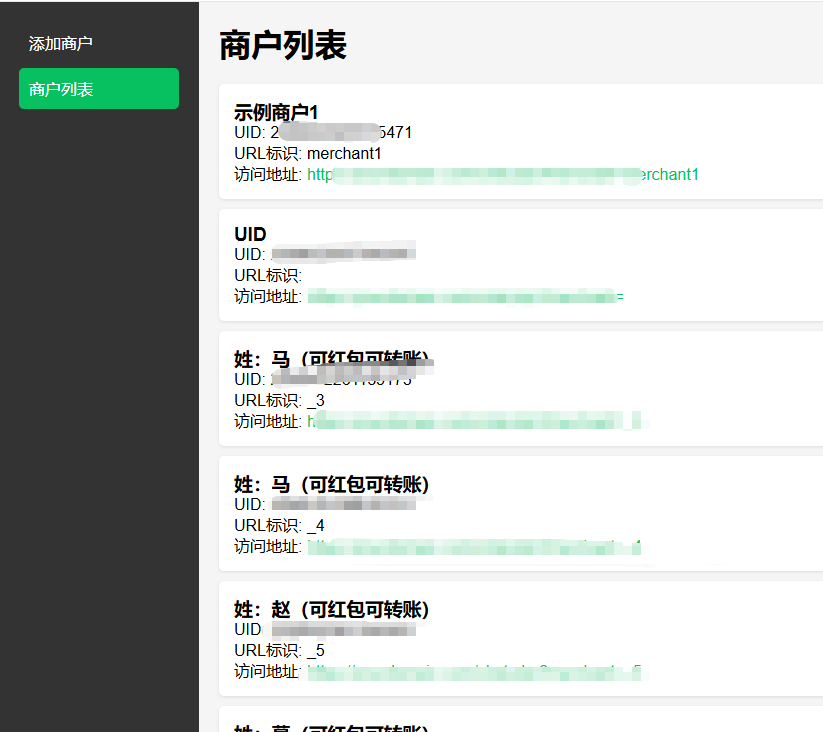This screenshot has width=823, height=732.
Task: Click the card title named UID
Action: (250, 234)
